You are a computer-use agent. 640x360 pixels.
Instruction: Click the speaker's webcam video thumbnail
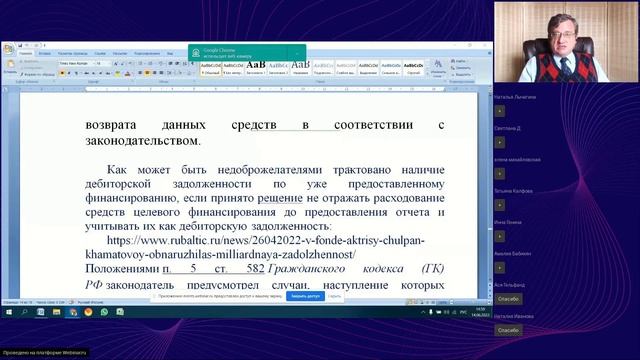(567, 42)
